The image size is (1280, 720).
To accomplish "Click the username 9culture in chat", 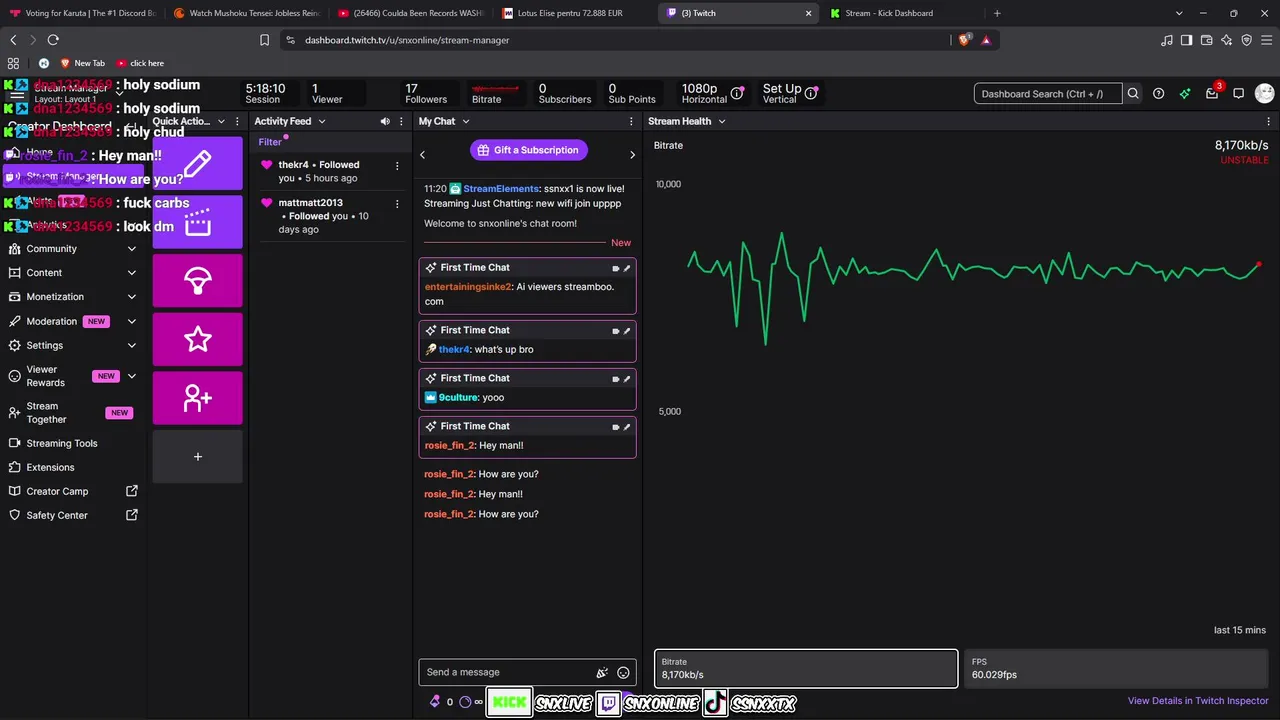I will click(458, 397).
